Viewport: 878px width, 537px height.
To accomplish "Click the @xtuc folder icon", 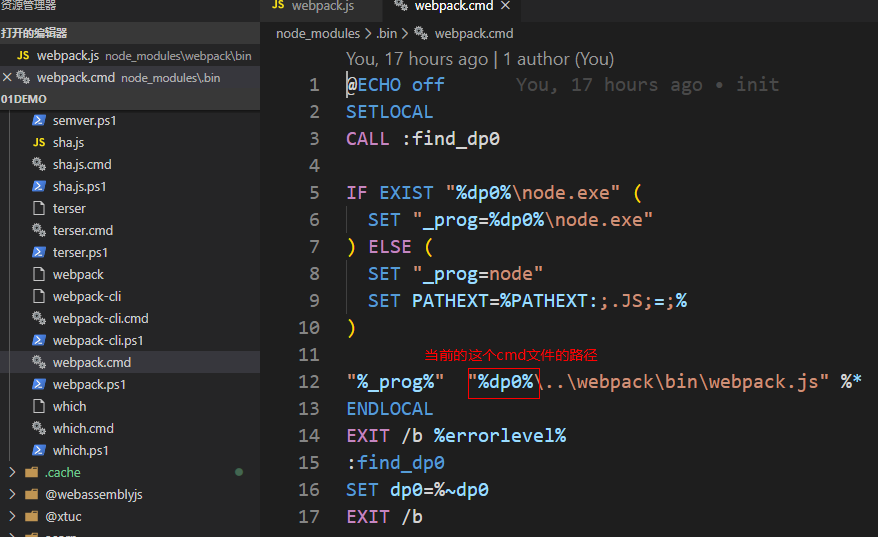I will pos(32,516).
